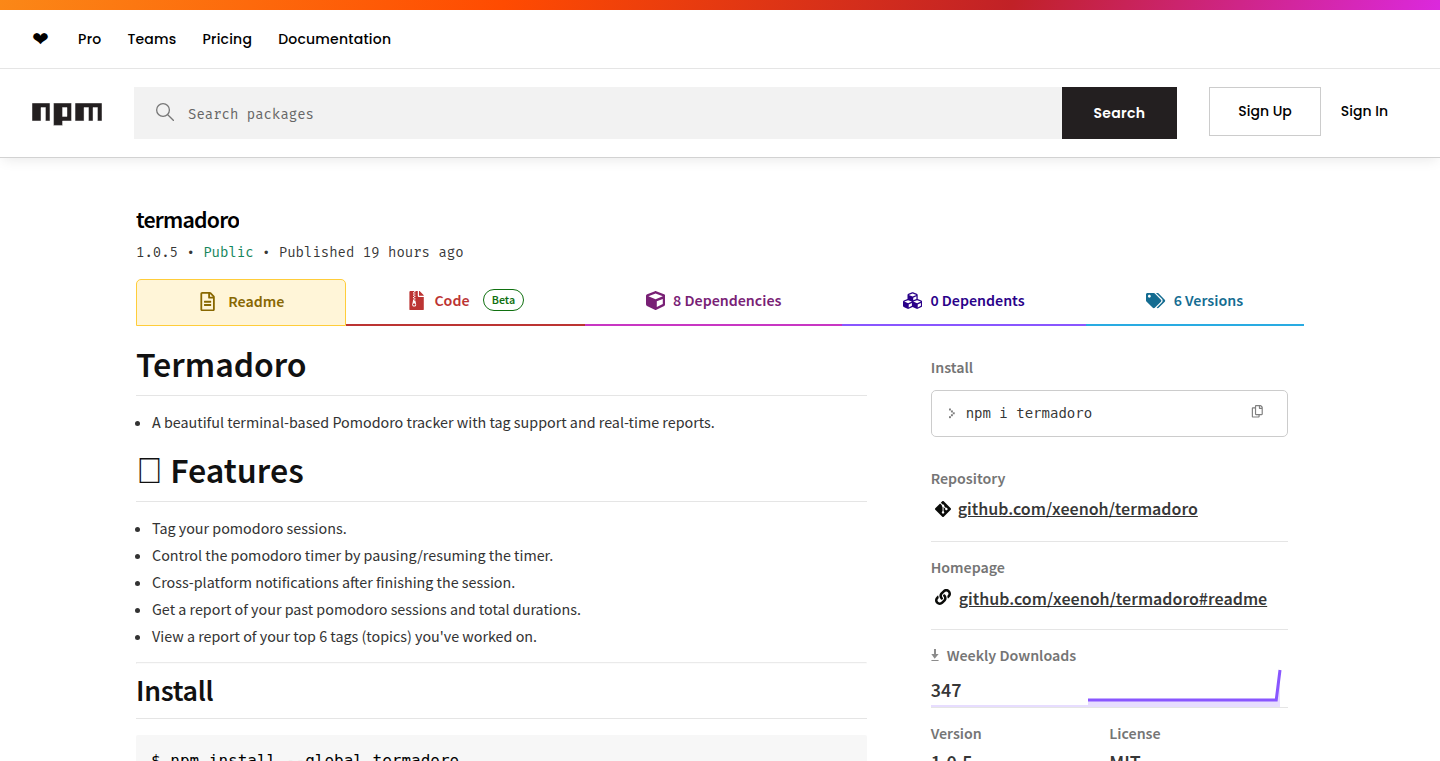The height and width of the screenshot is (761, 1440).
Task: Click the Versions tags icon
Action: tap(1155, 301)
